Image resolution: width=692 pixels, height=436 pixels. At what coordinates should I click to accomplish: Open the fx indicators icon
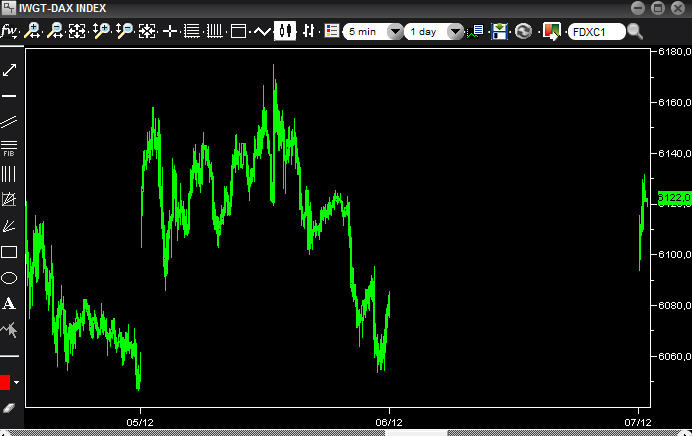(9, 31)
